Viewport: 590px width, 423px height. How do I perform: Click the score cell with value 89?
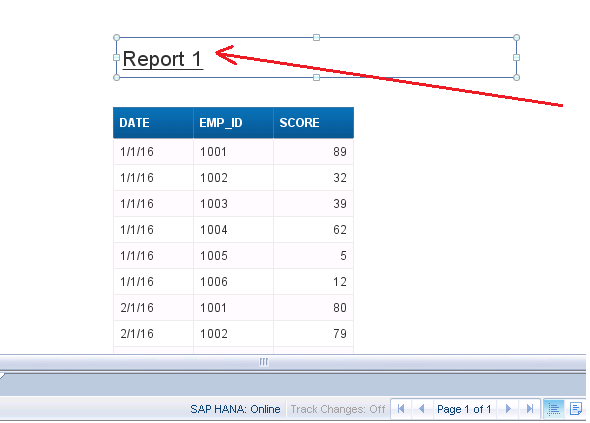(313, 152)
